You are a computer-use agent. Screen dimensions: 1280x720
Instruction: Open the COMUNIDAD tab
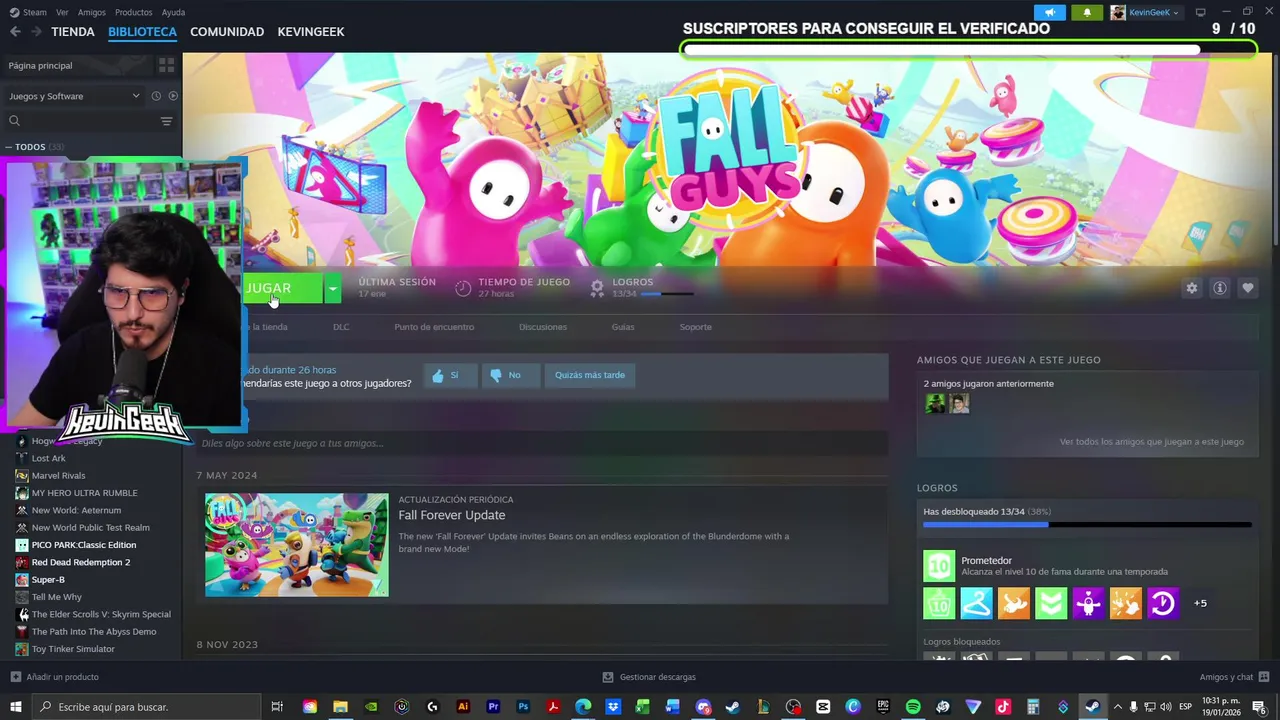pos(227,32)
